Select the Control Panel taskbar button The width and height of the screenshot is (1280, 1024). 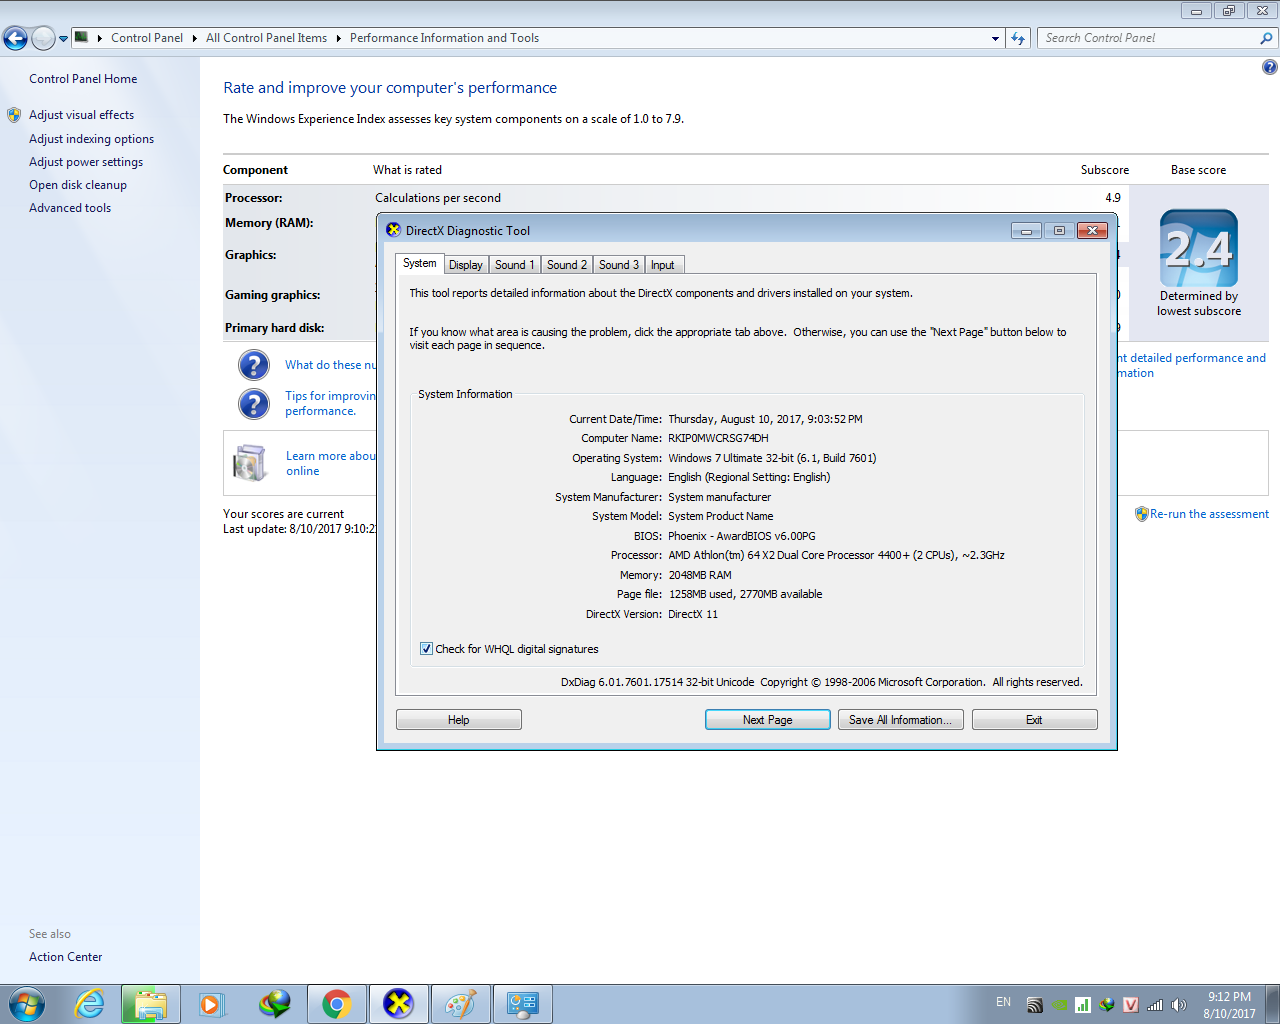click(523, 1004)
